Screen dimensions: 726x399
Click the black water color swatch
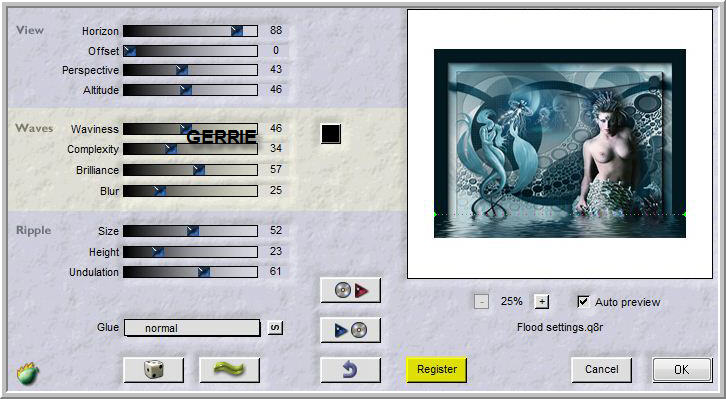coord(331,134)
